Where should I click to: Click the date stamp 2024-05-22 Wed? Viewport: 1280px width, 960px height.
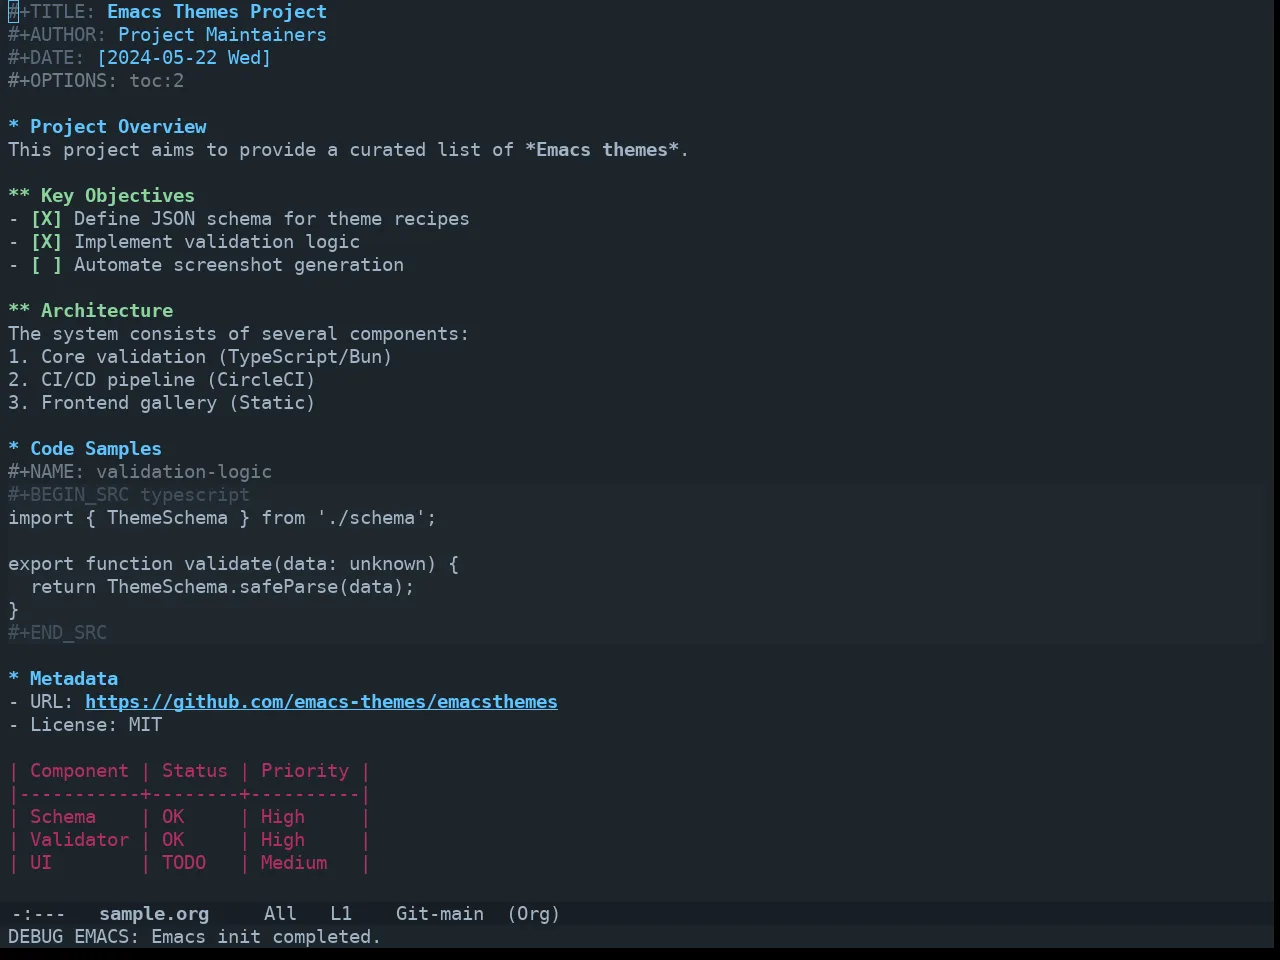(x=184, y=58)
